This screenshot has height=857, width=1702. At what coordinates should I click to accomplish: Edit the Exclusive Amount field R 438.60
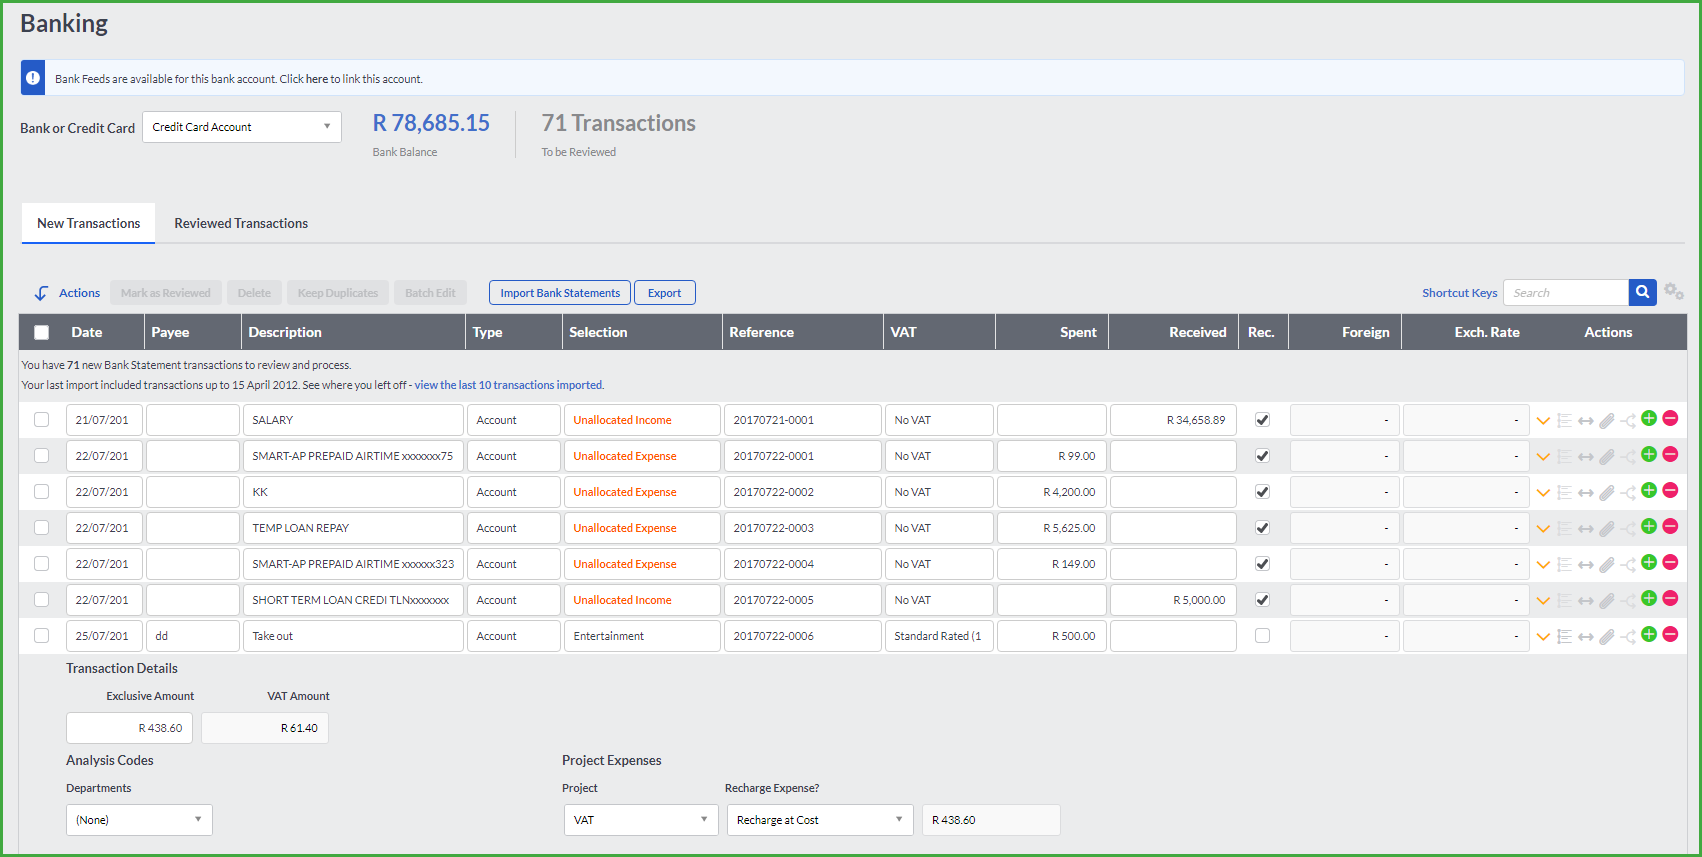pyautogui.click(x=129, y=728)
